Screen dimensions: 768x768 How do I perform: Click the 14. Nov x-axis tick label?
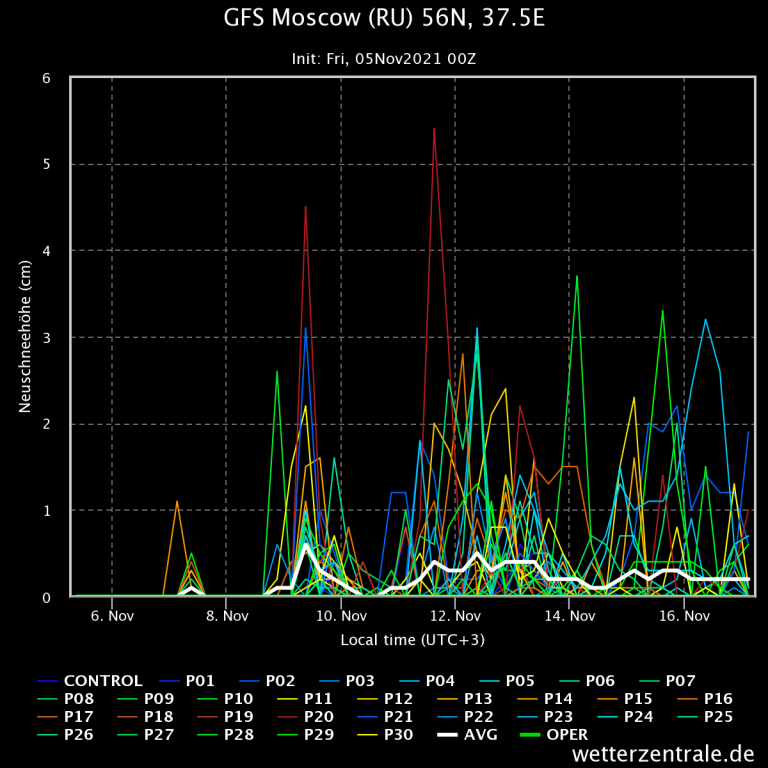pos(570,616)
